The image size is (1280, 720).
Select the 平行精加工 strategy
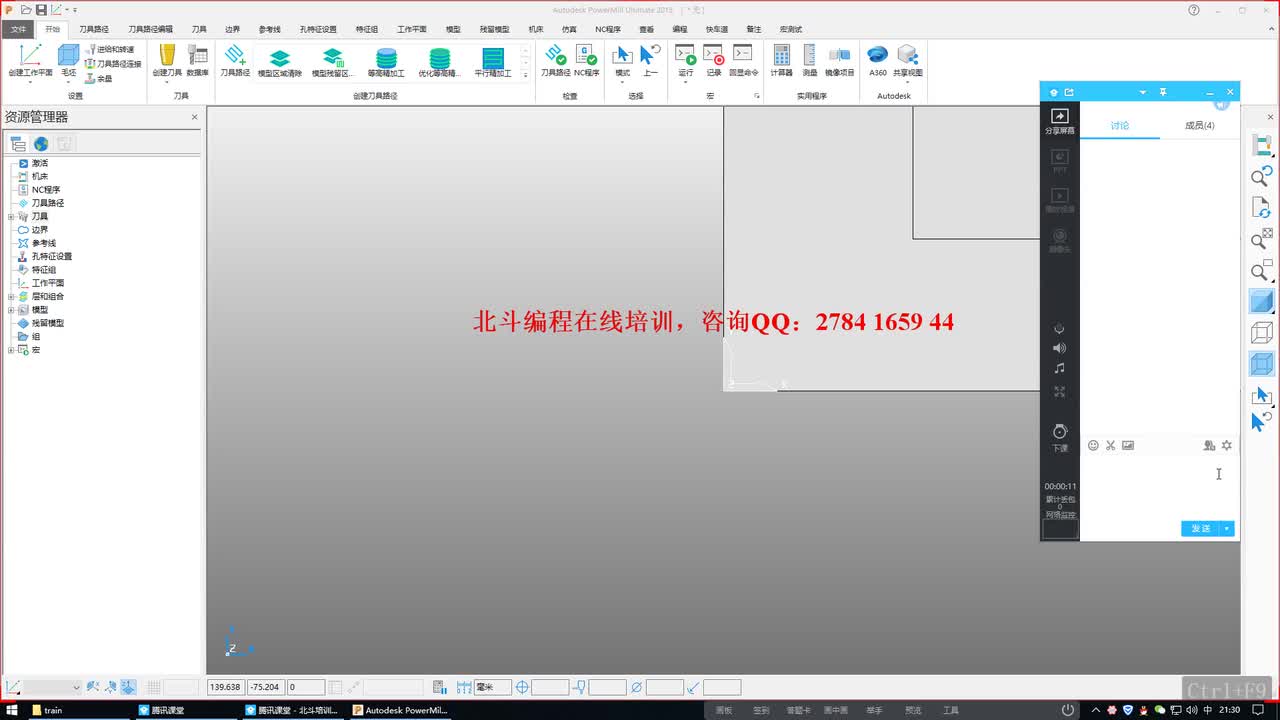[493, 62]
